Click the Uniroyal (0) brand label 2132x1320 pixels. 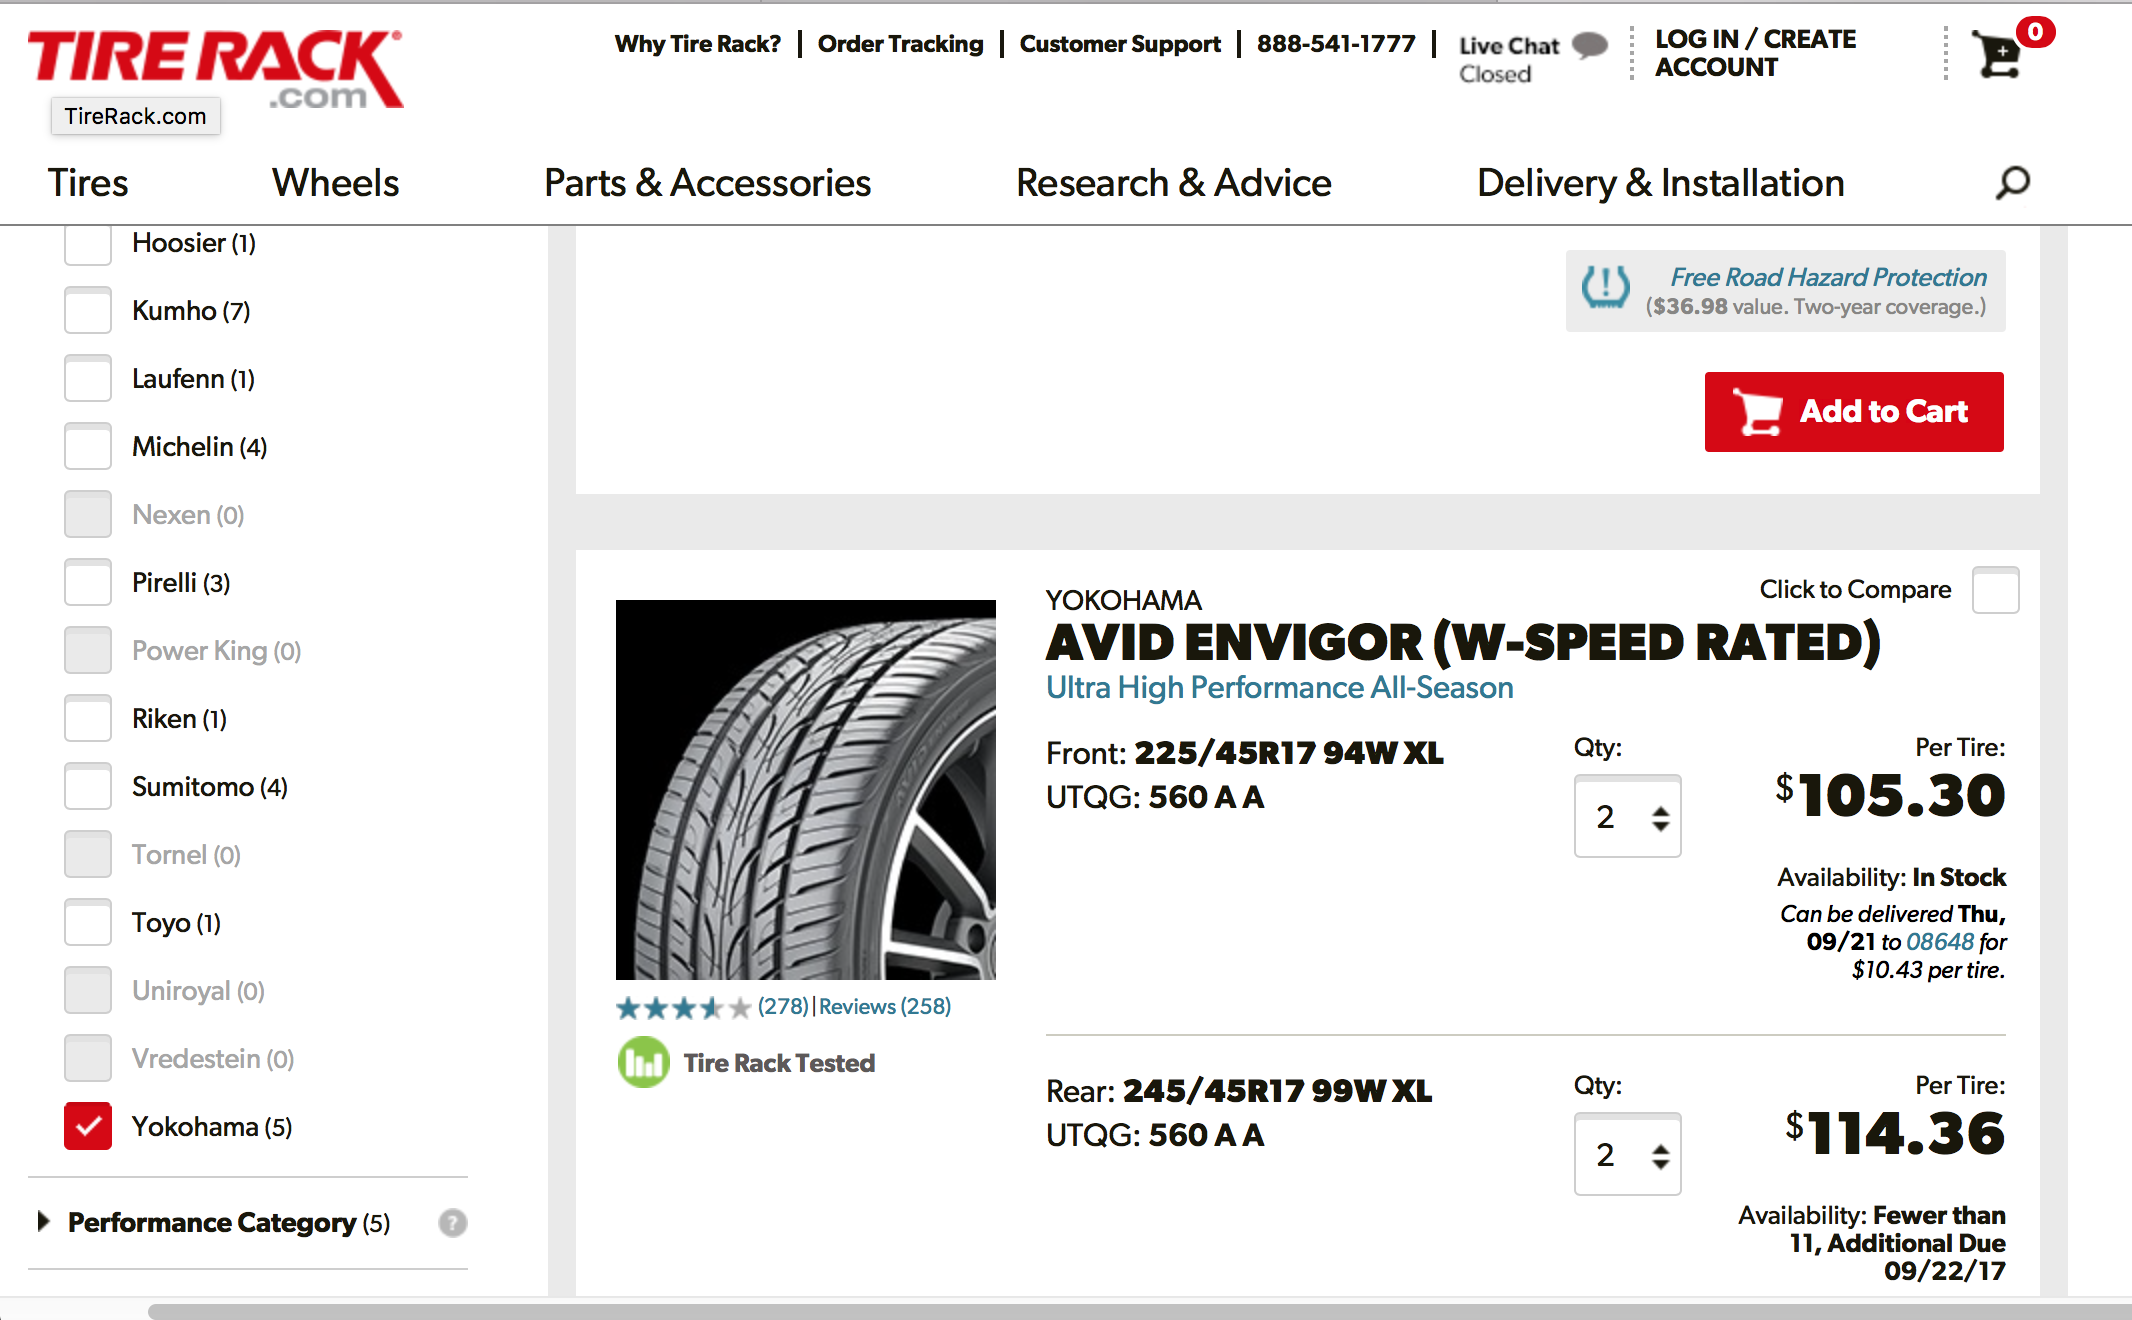pyautogui.click(x=198, y=991)
